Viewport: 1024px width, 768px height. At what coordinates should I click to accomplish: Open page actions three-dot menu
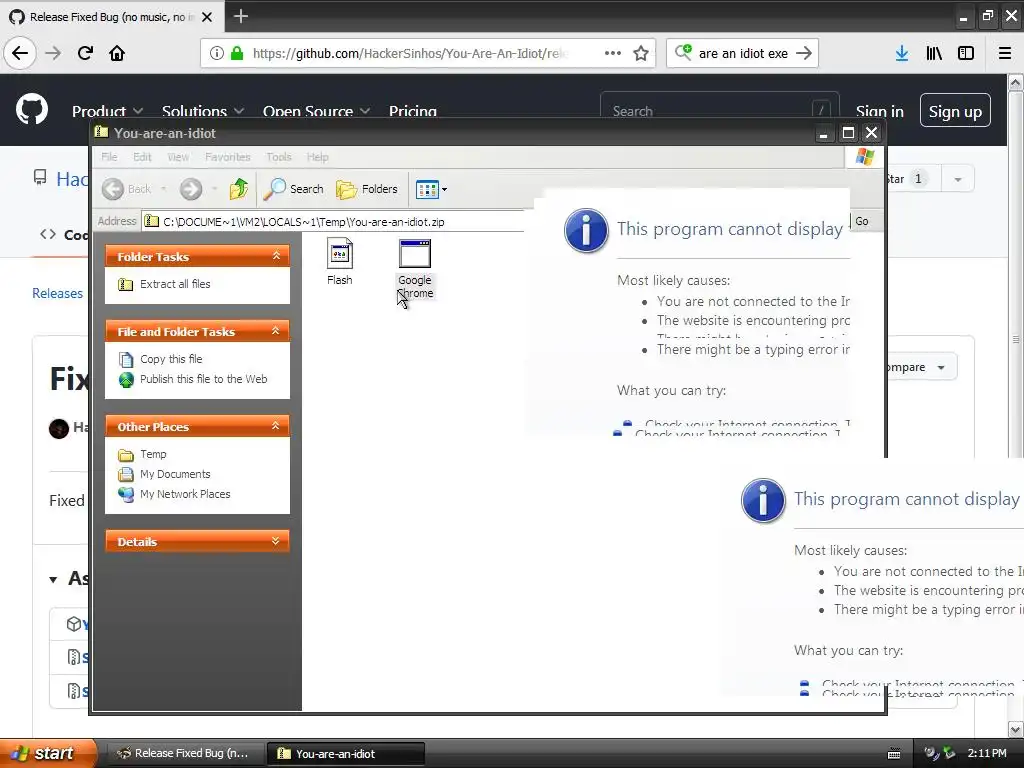(x=613, y=53)
